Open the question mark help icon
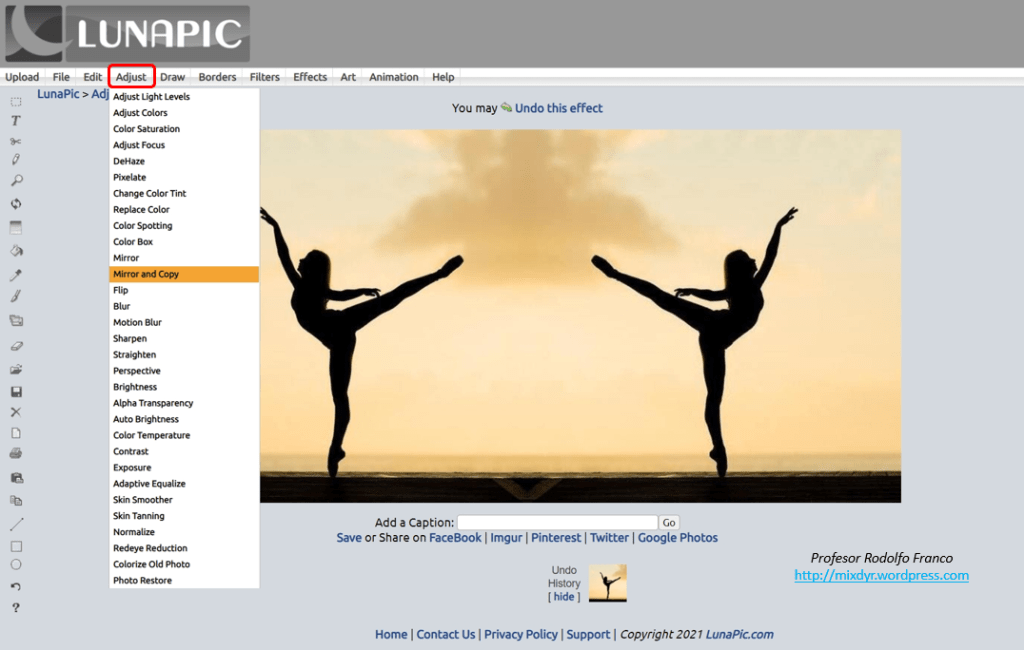Screen dimensions: 1024x650 click(16, 608)
